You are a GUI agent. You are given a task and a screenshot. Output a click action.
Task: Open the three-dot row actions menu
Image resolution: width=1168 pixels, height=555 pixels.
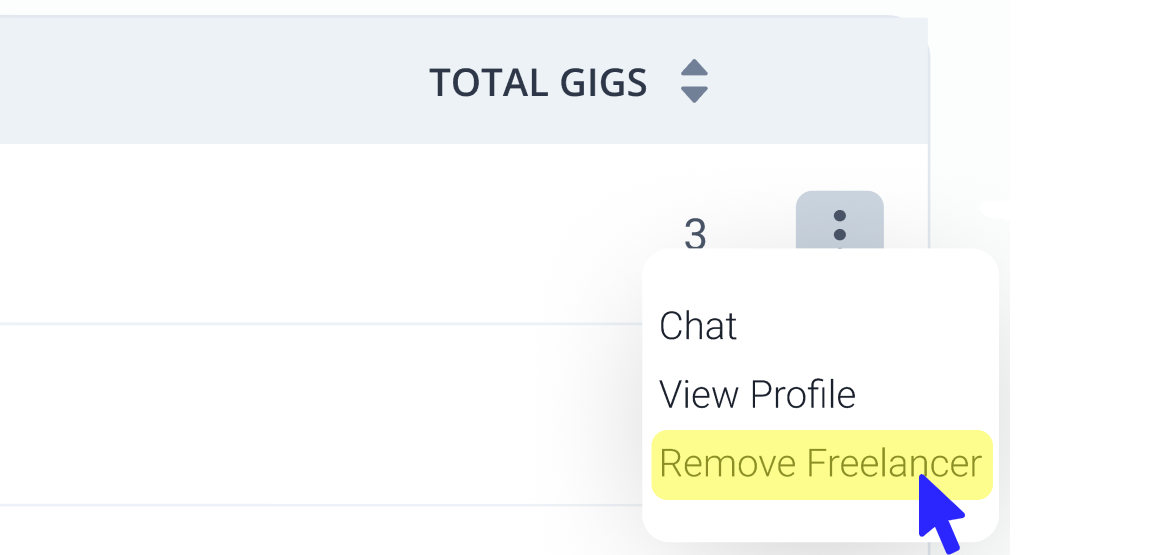pos(839,220)
